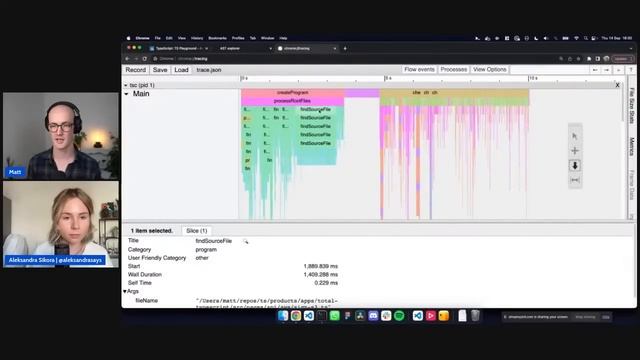This screenshot has width=640, height=360.
Task: Select the chrome://tracing browser tab
Action: [306, 48]
